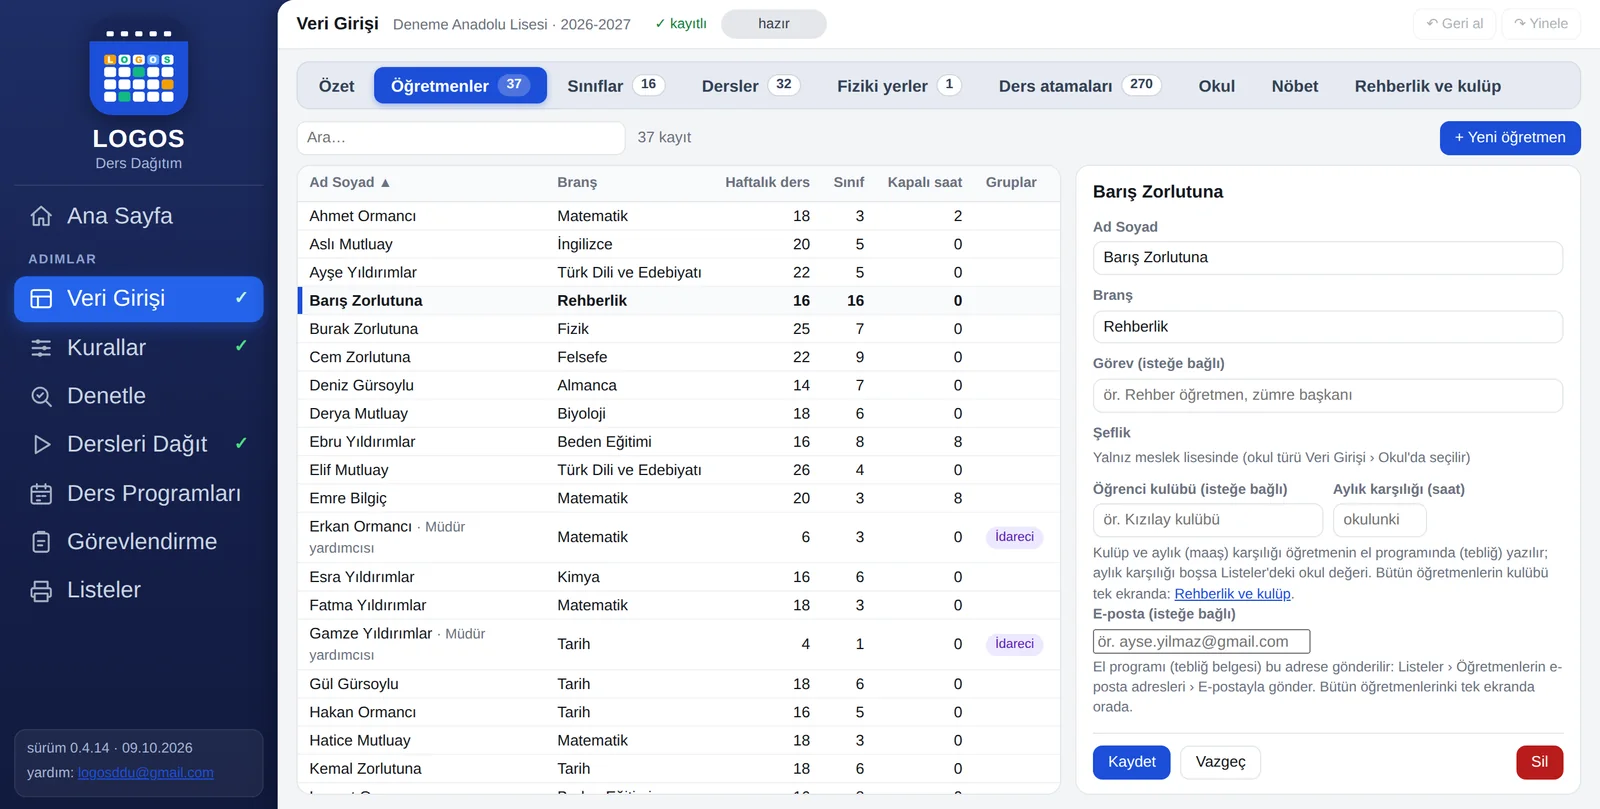Viewport: 1600px width, 809px height.
Task: Go to the Fiziki yerler tab
Action: (x=899, y=86)
